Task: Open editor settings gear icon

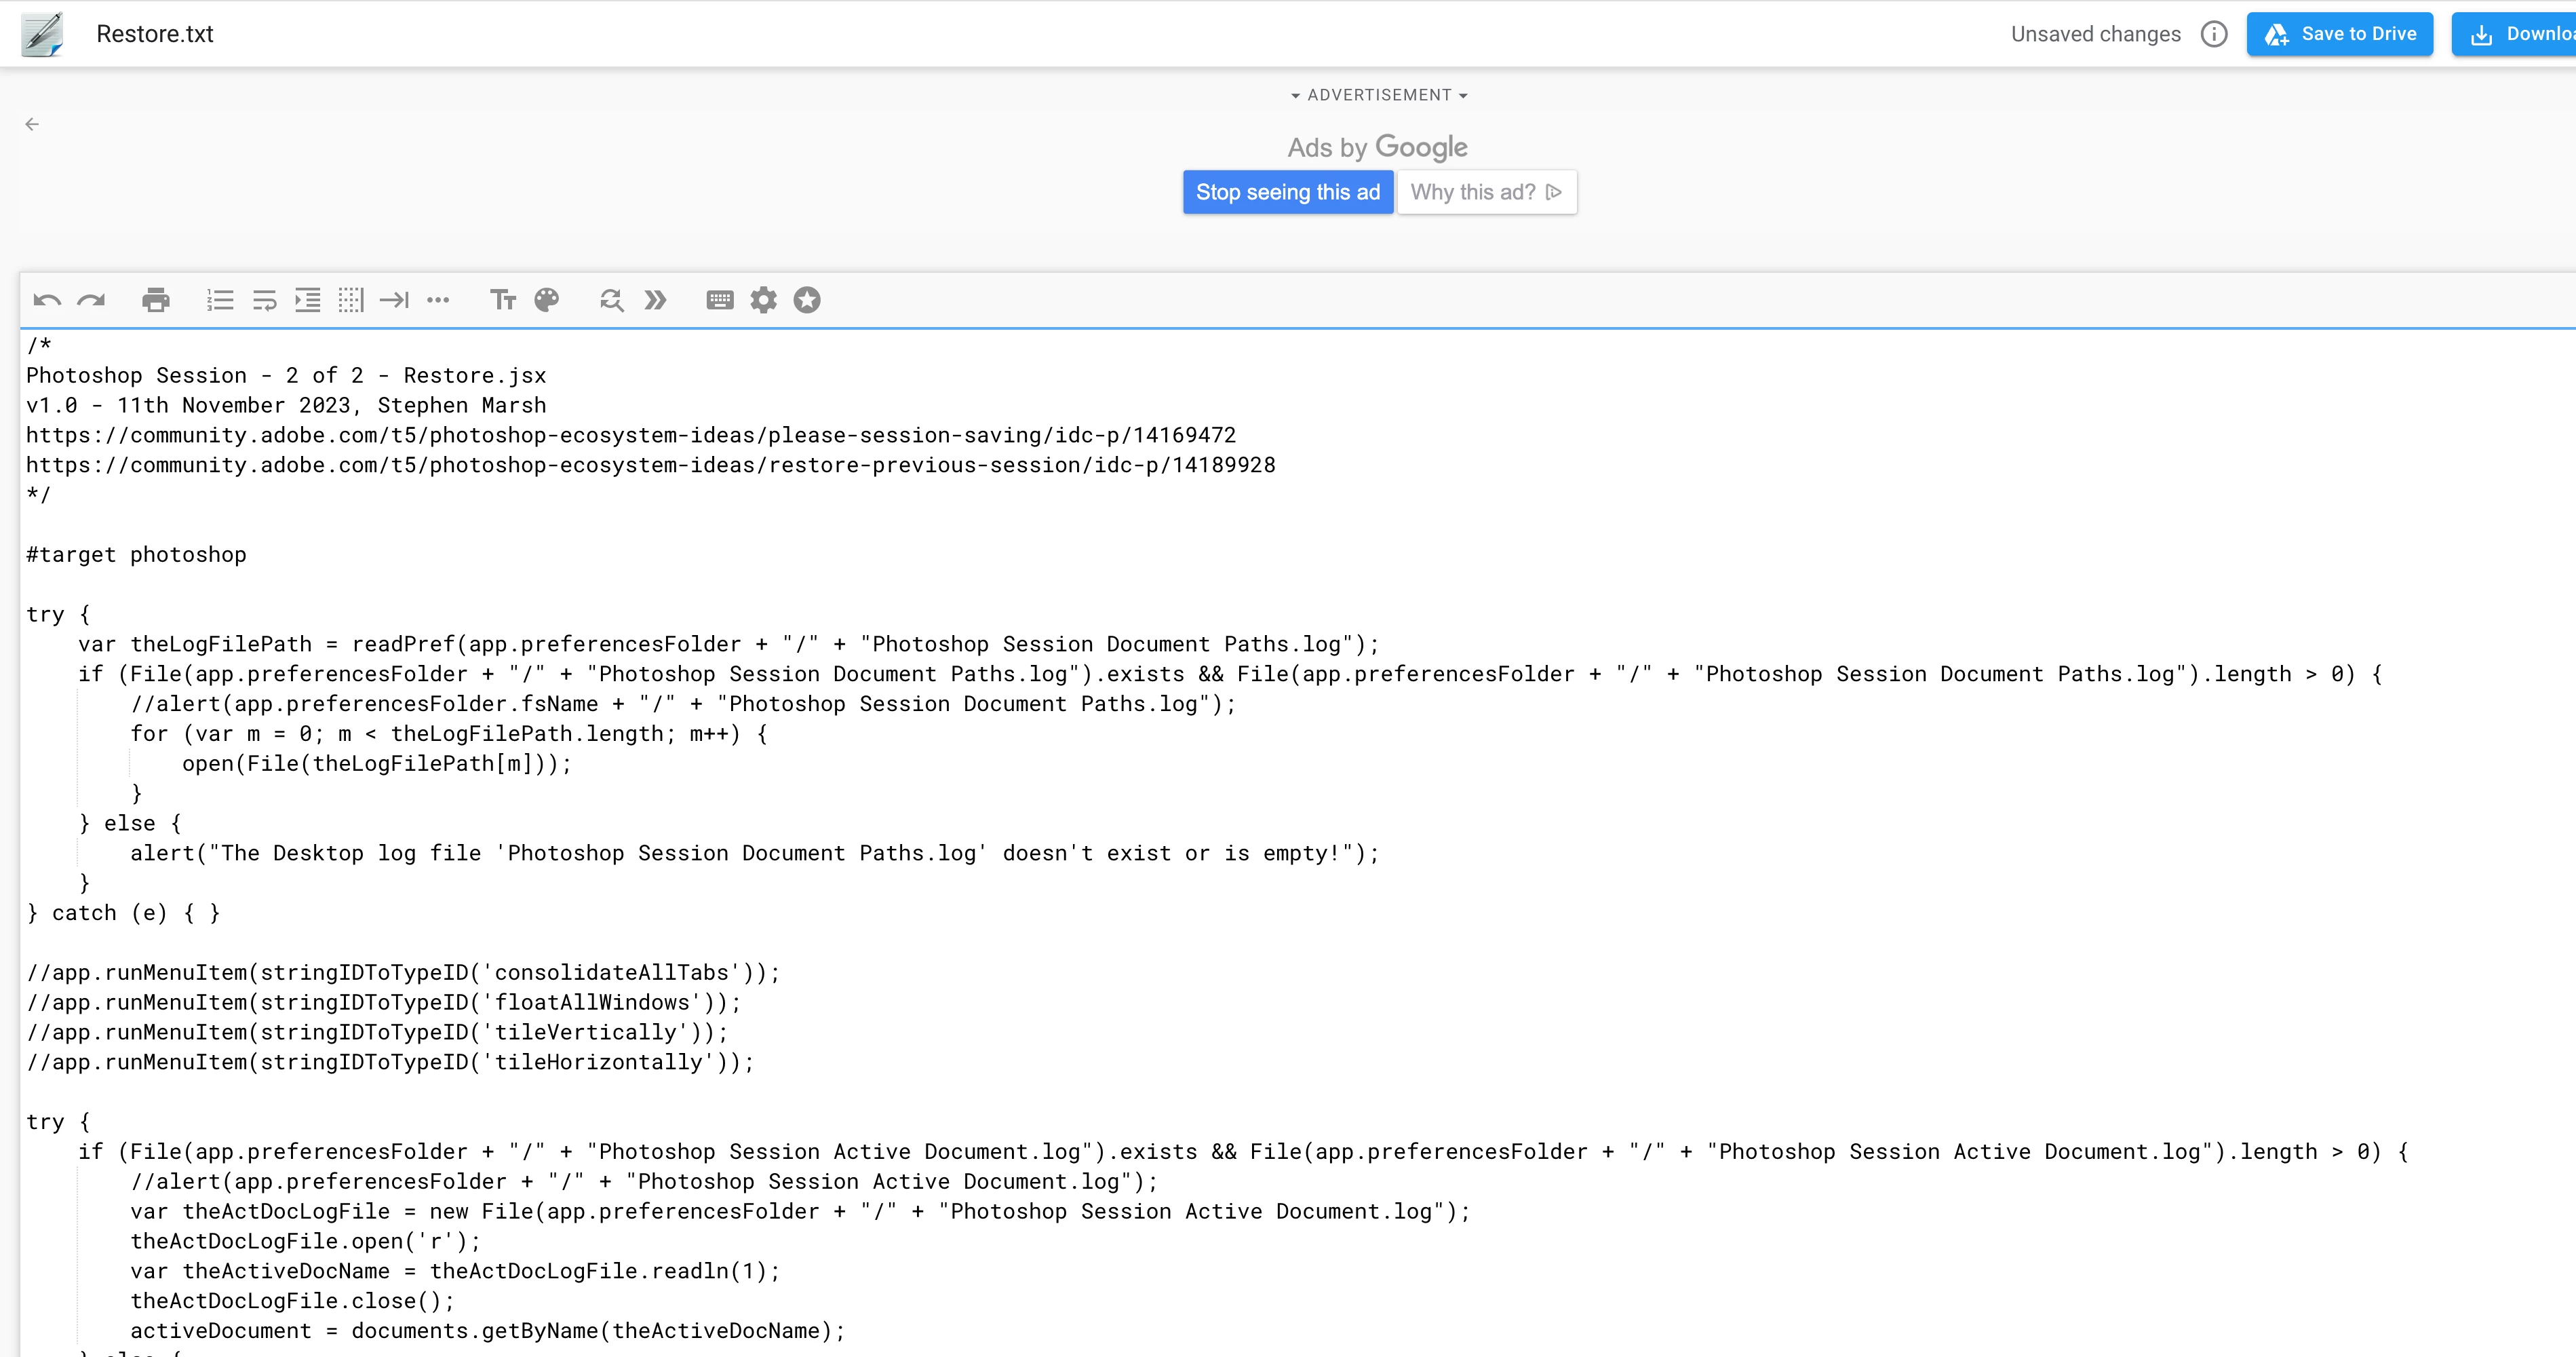Action: [763, 300]
